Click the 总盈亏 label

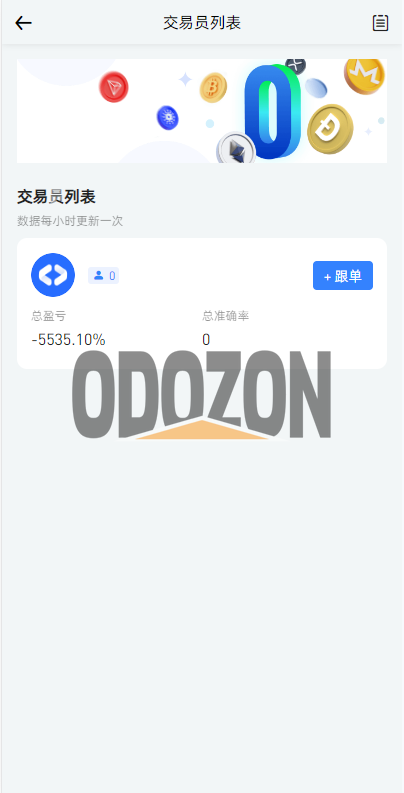49,317
